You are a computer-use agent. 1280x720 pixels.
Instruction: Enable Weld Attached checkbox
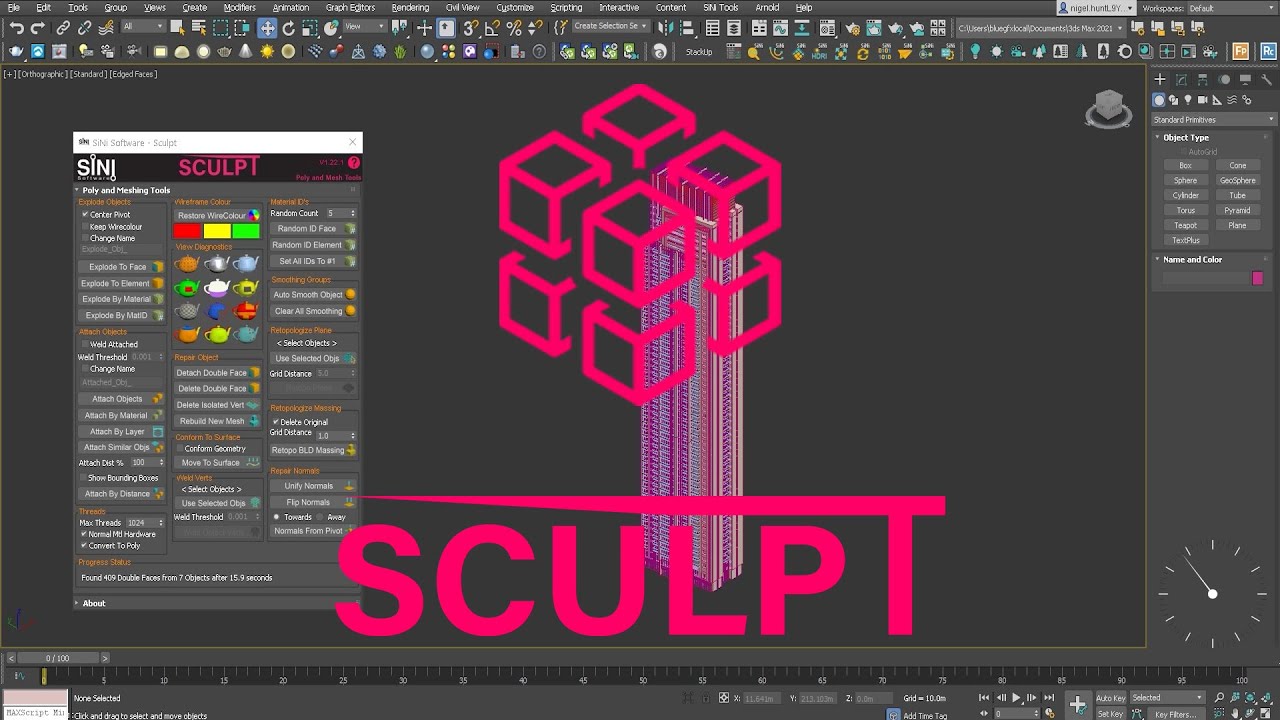pos(85,344)
